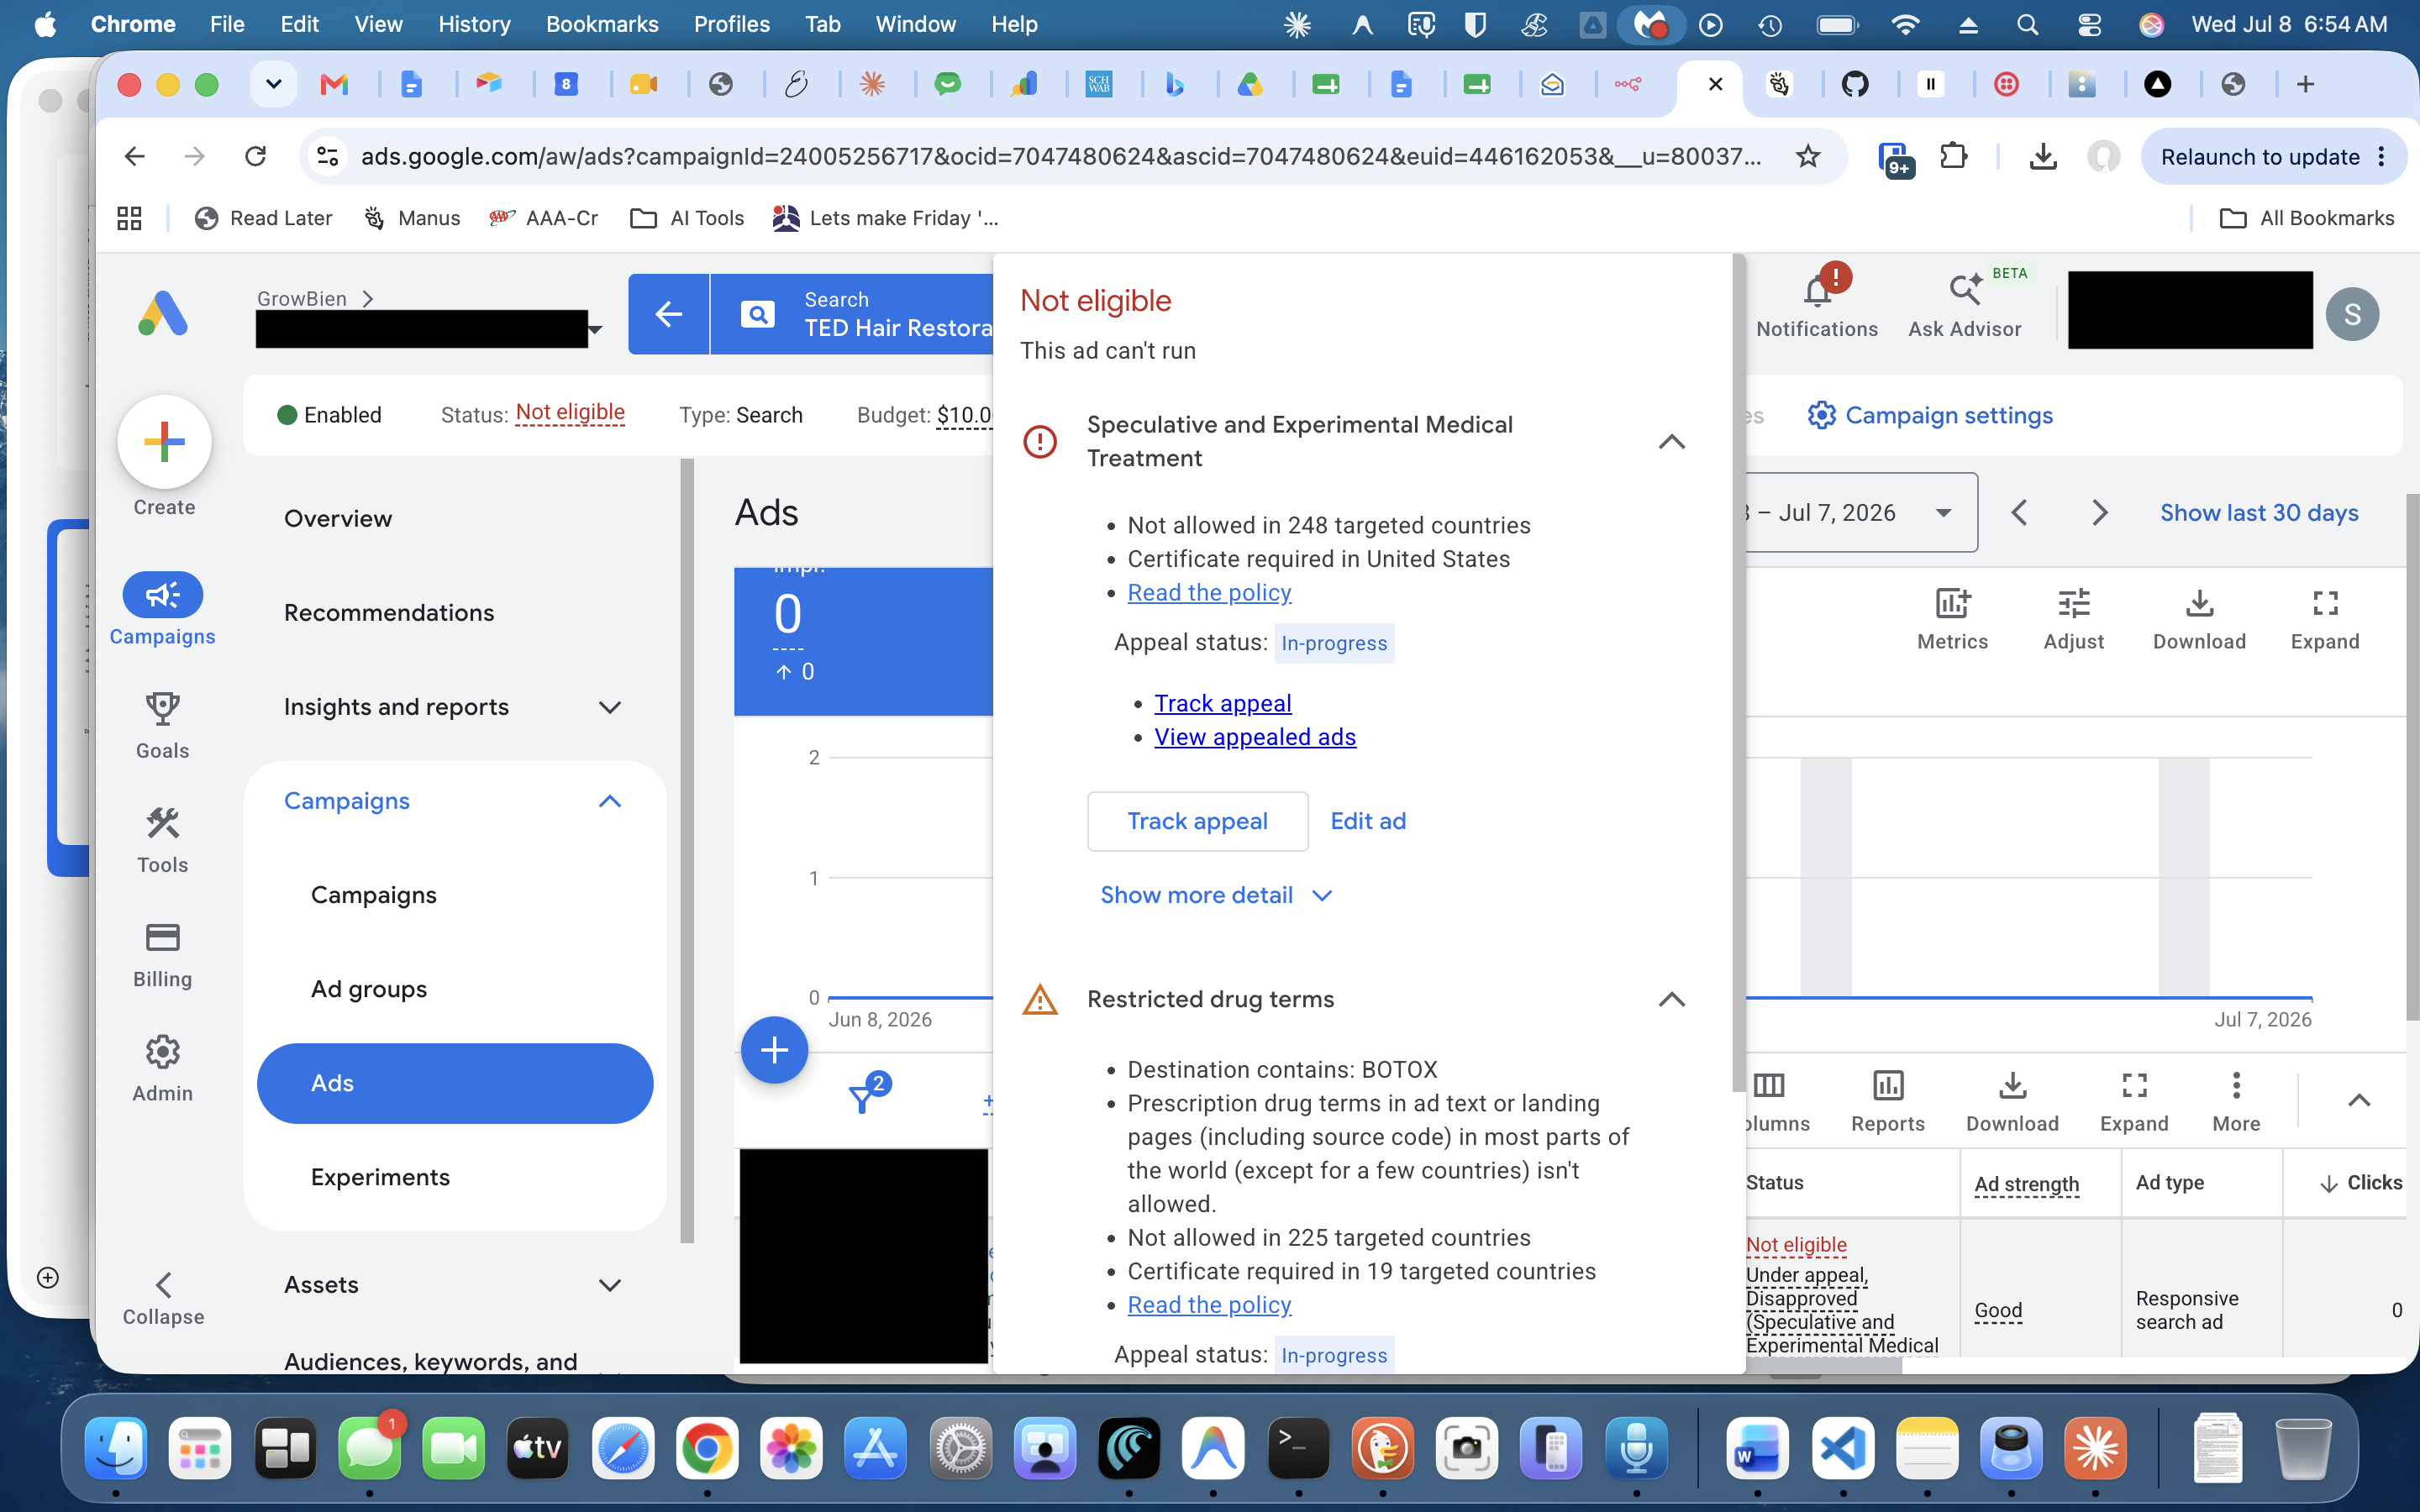Go to next date range
Screen dimensions: 2420x1512
(2099, 513)
